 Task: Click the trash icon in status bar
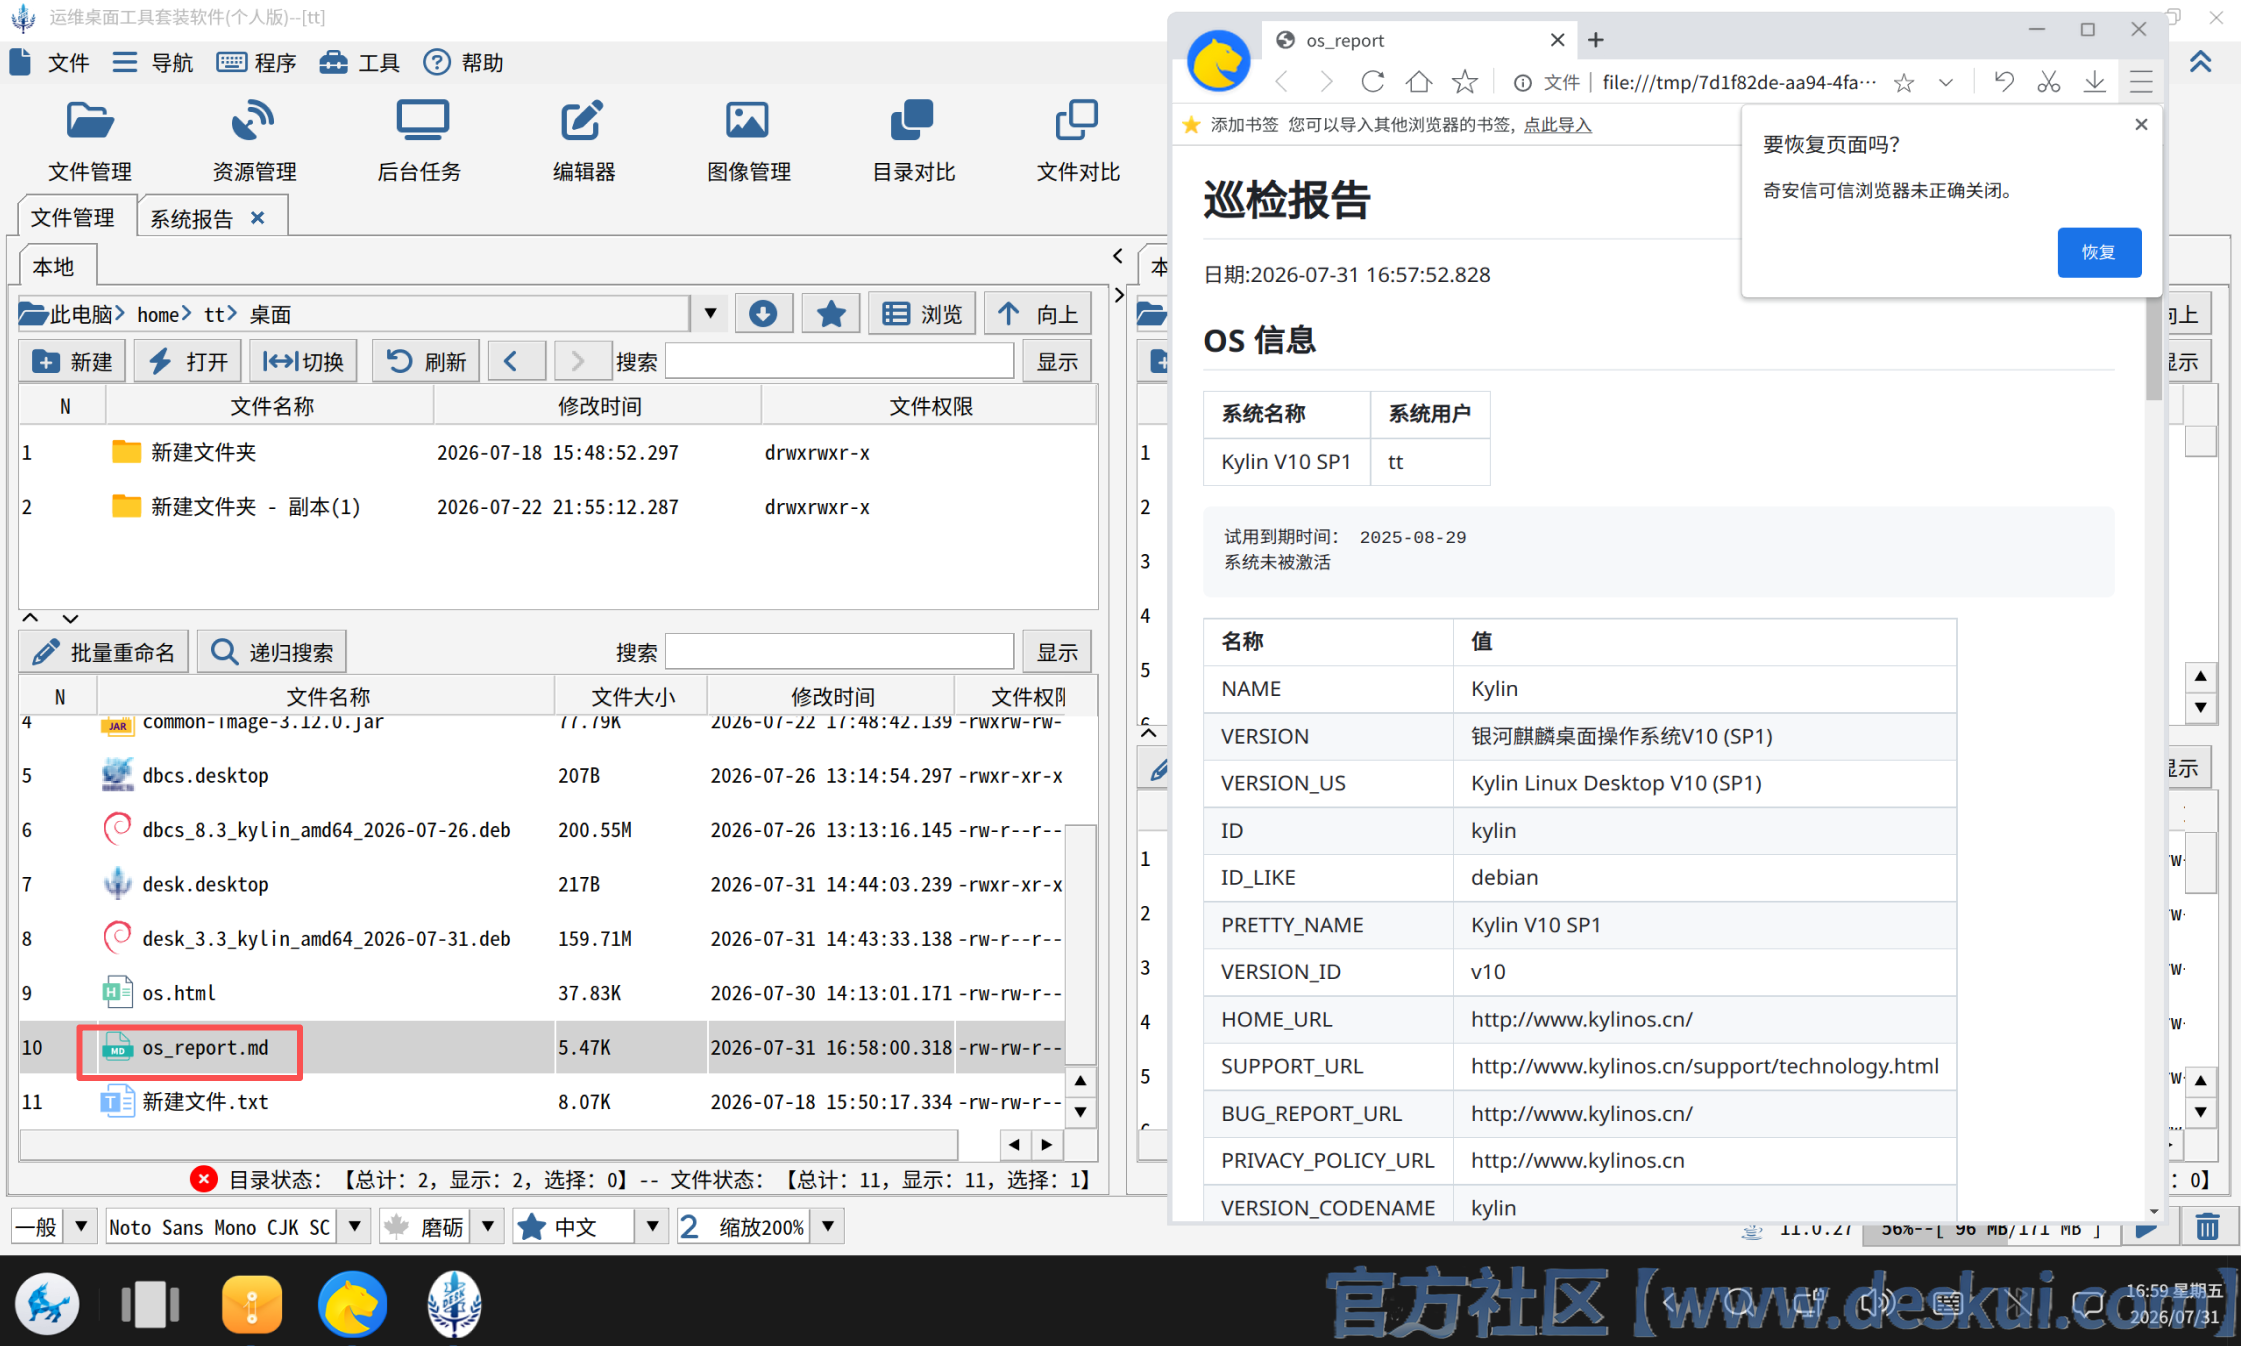click(2207, 1227)
